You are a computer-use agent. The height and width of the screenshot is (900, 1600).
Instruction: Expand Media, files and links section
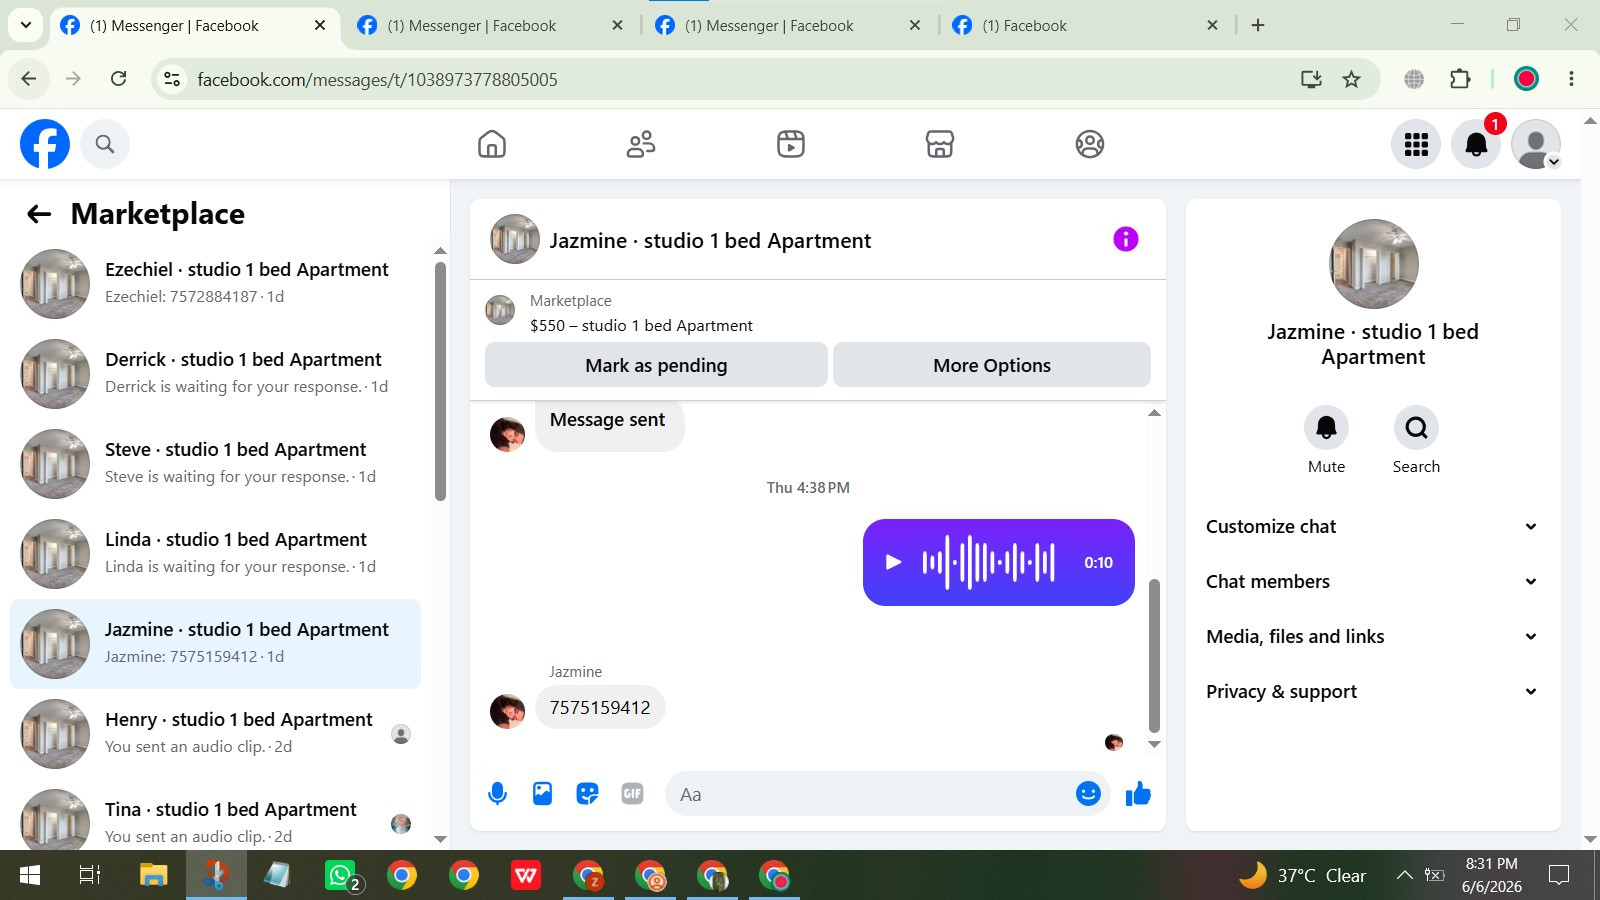click(x=1372, y=637)
